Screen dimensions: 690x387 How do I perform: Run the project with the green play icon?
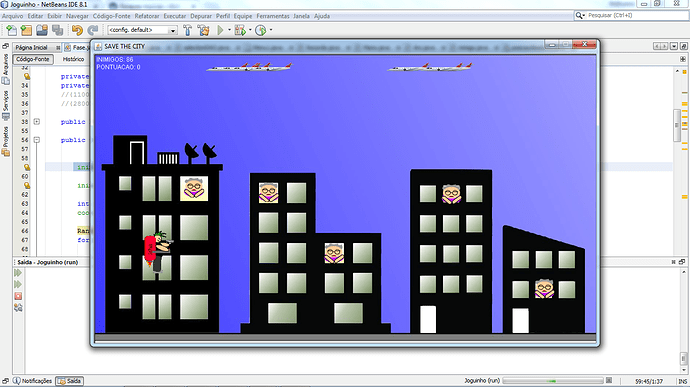[220, 30]
